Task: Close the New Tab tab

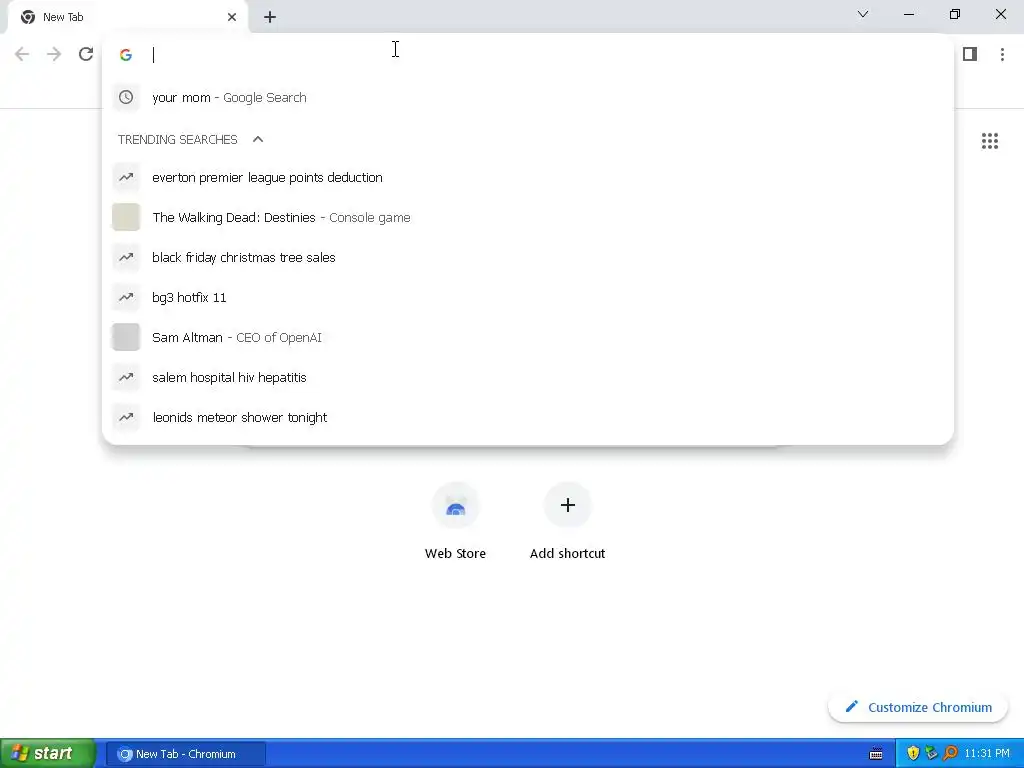Action: point(232,17)
